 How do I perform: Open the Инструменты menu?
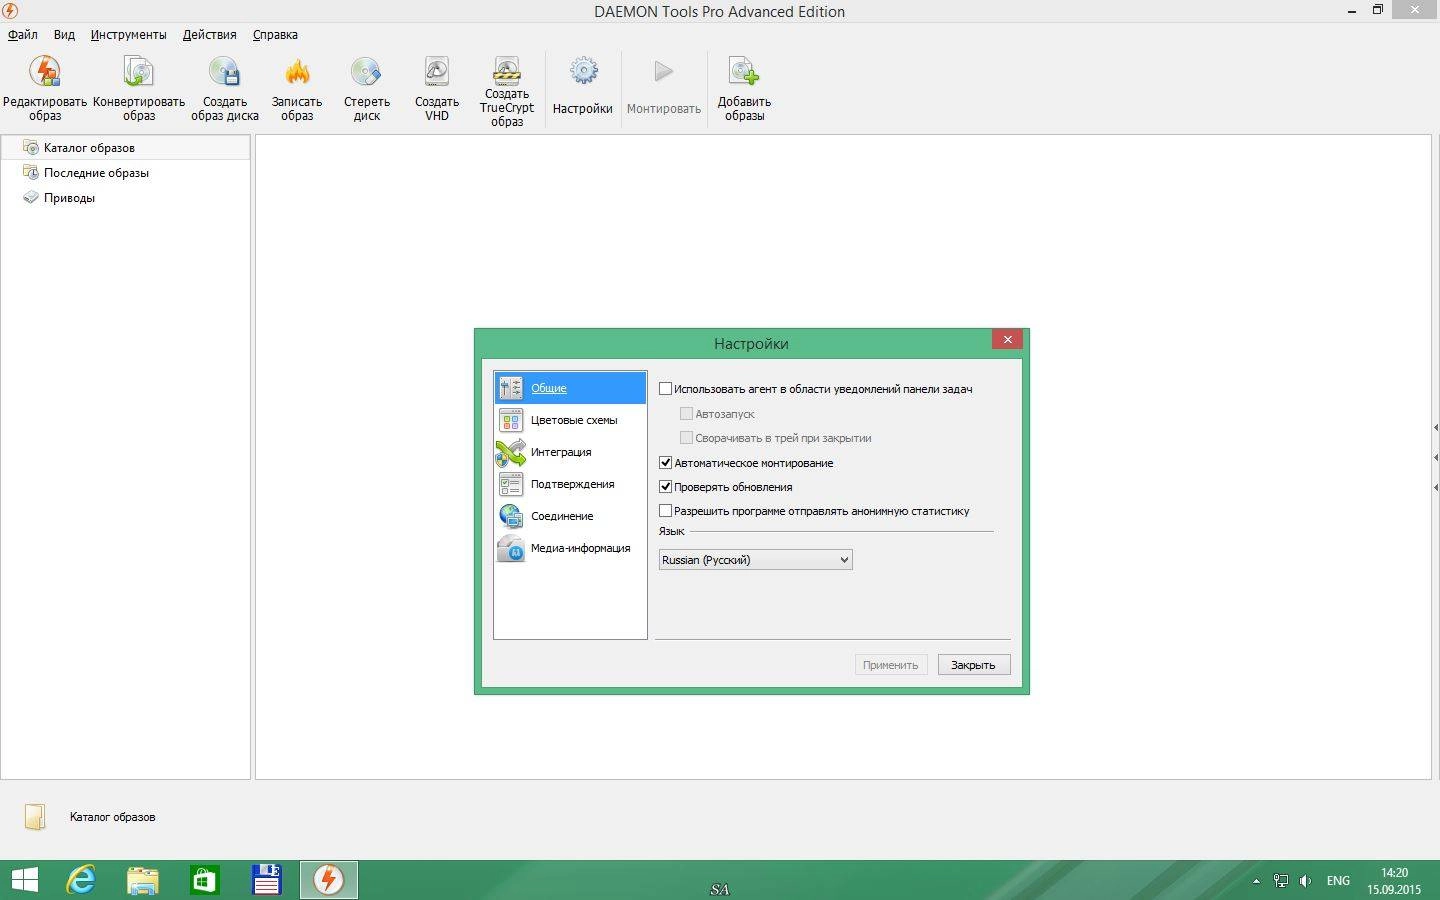(x=128, y=34)
